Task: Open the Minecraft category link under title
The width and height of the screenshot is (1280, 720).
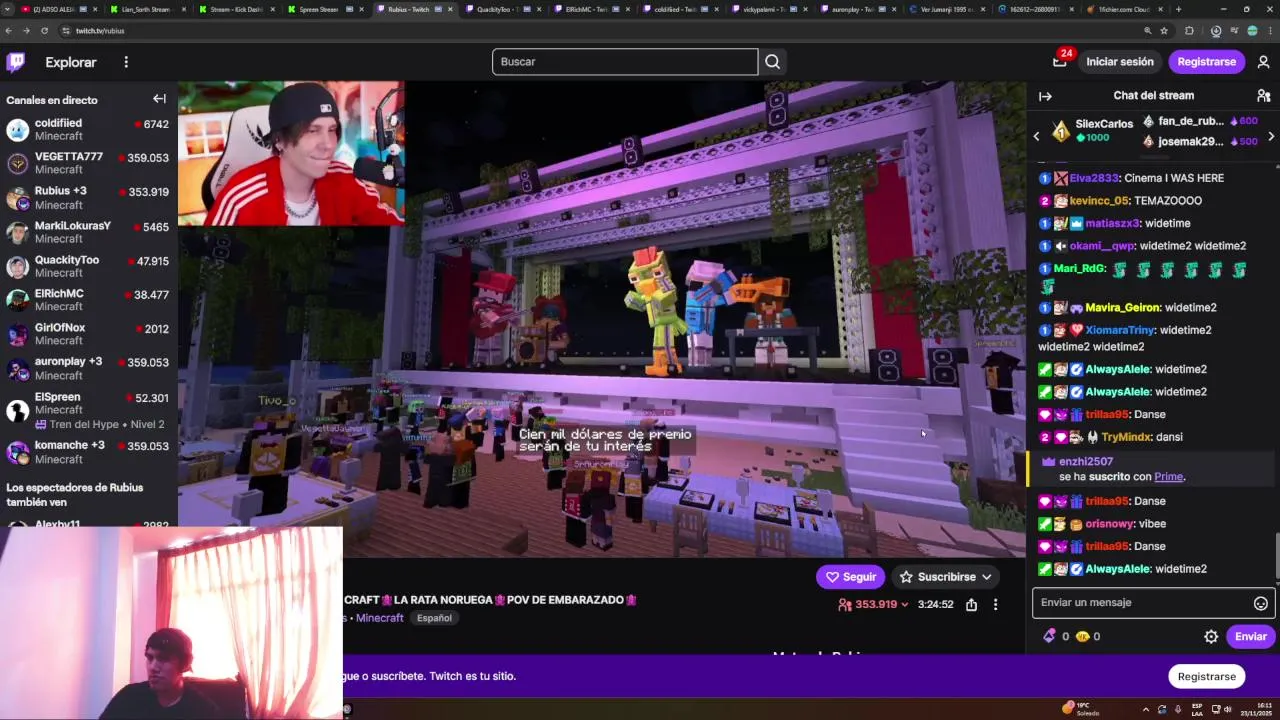Action: click(x=380, y=618)
